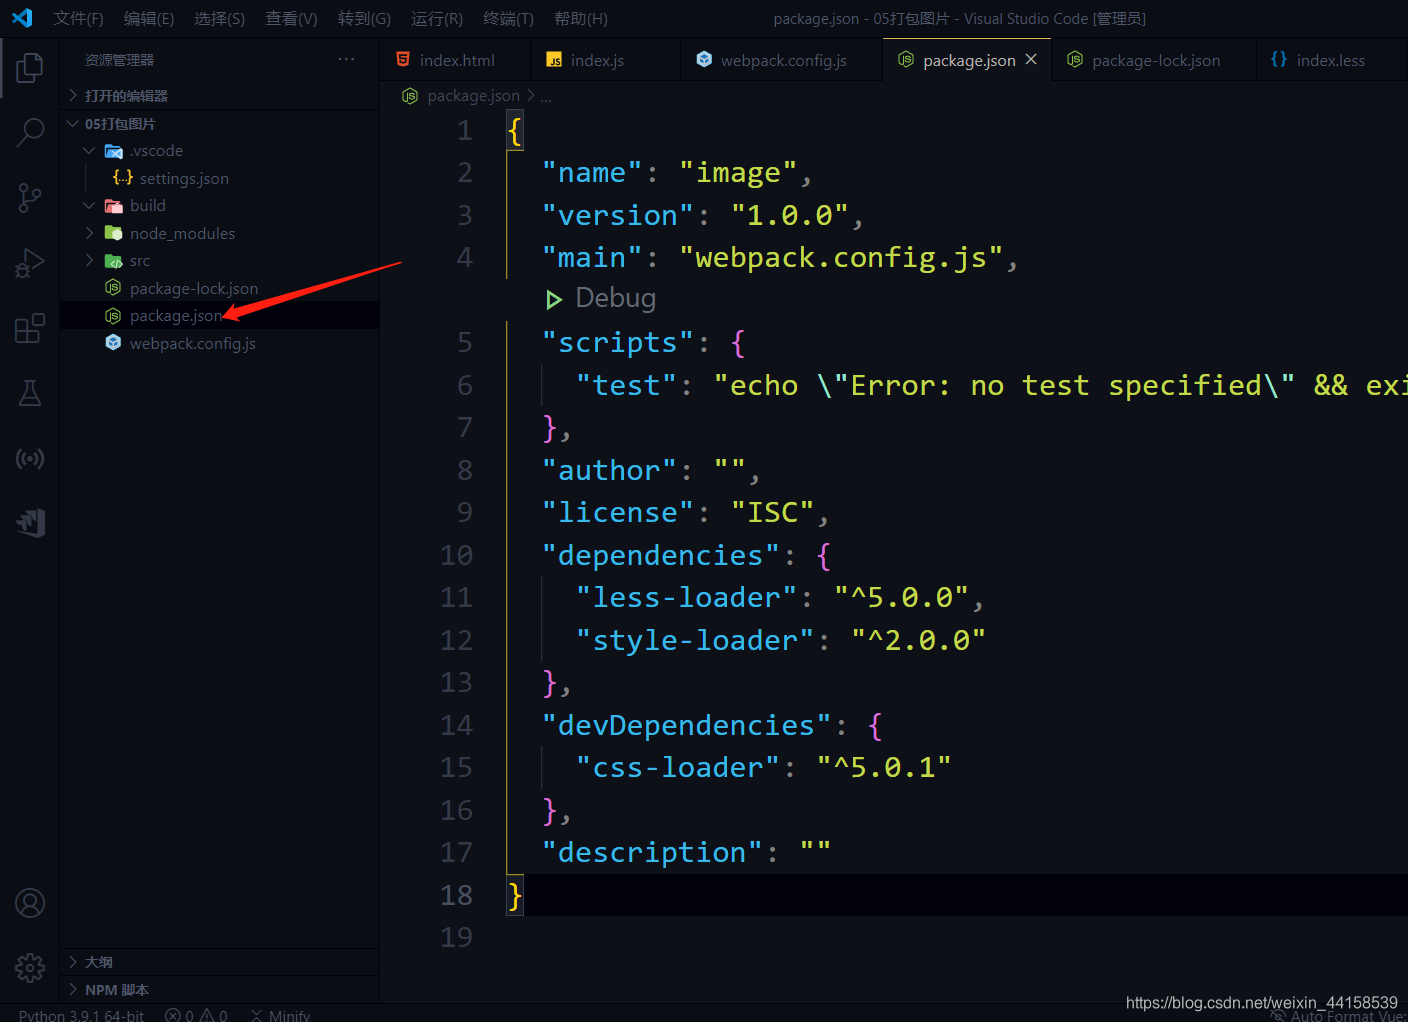Open Edit menu 编辑(E)
1408x1022 pixels.
pos(149,18)
